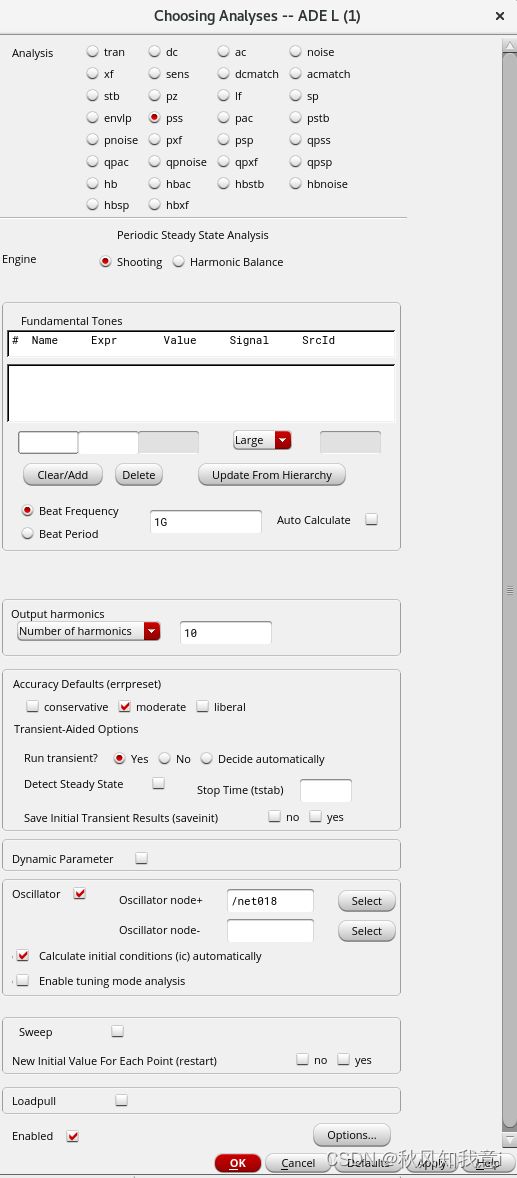This screenshot has width=517, height=1178.
Task: Choose the ac analysis radio button
Action: click(223, 52)
